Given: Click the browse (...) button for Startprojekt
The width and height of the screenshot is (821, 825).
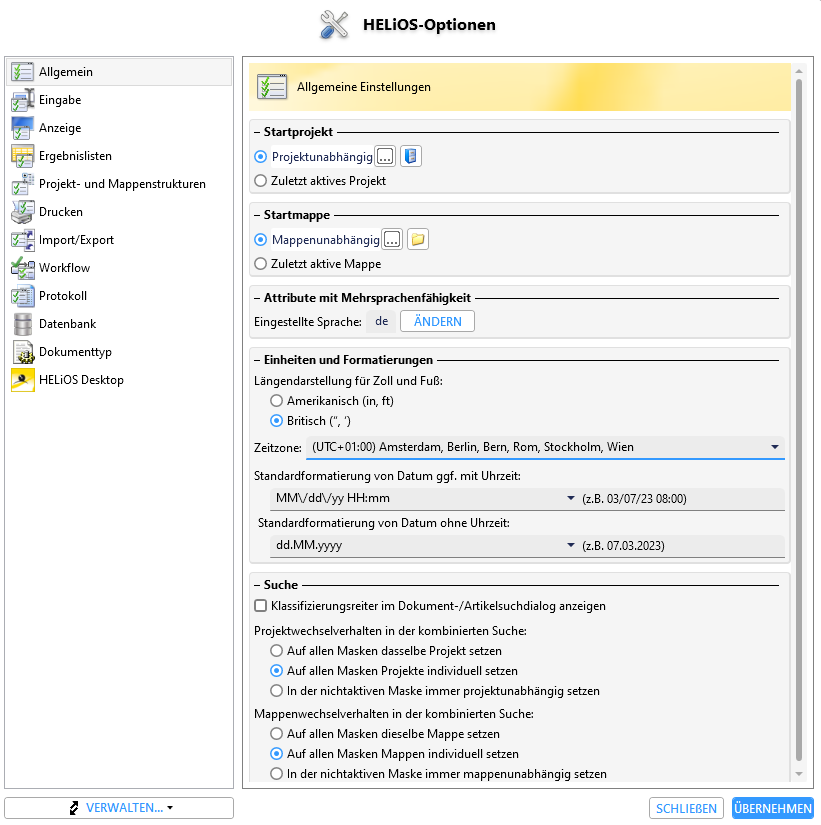Looking at the screenshot, I should [385, 156].
